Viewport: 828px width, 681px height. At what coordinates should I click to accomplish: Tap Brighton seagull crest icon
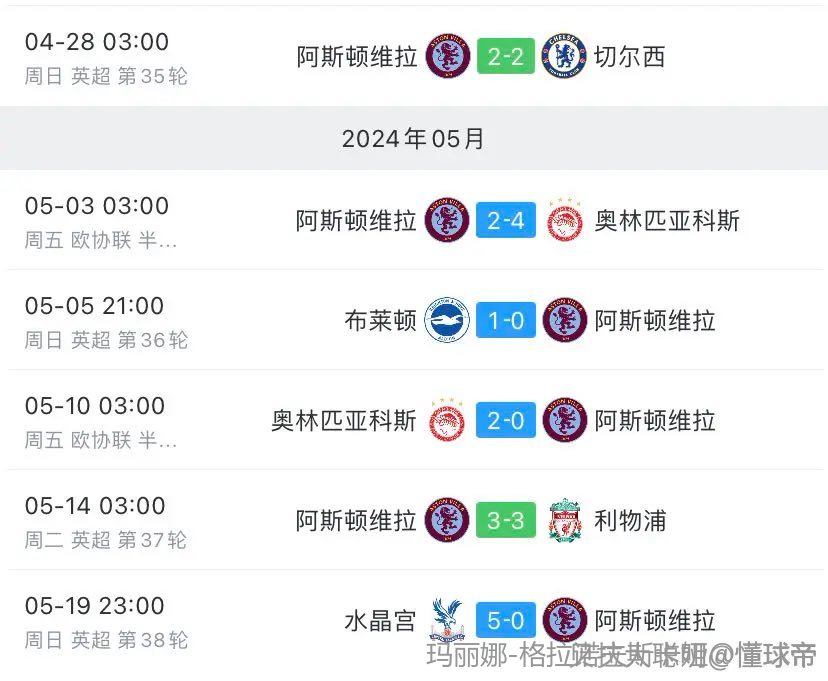coord(447,320)
